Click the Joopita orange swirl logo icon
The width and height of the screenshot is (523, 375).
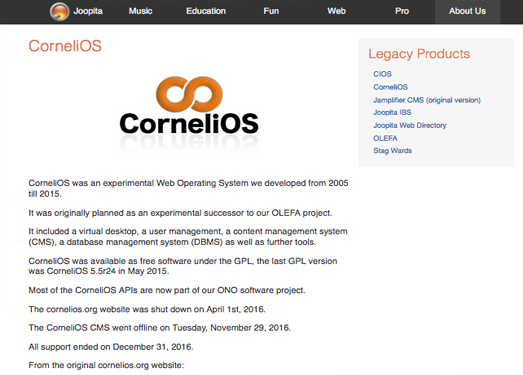[59, 11]
